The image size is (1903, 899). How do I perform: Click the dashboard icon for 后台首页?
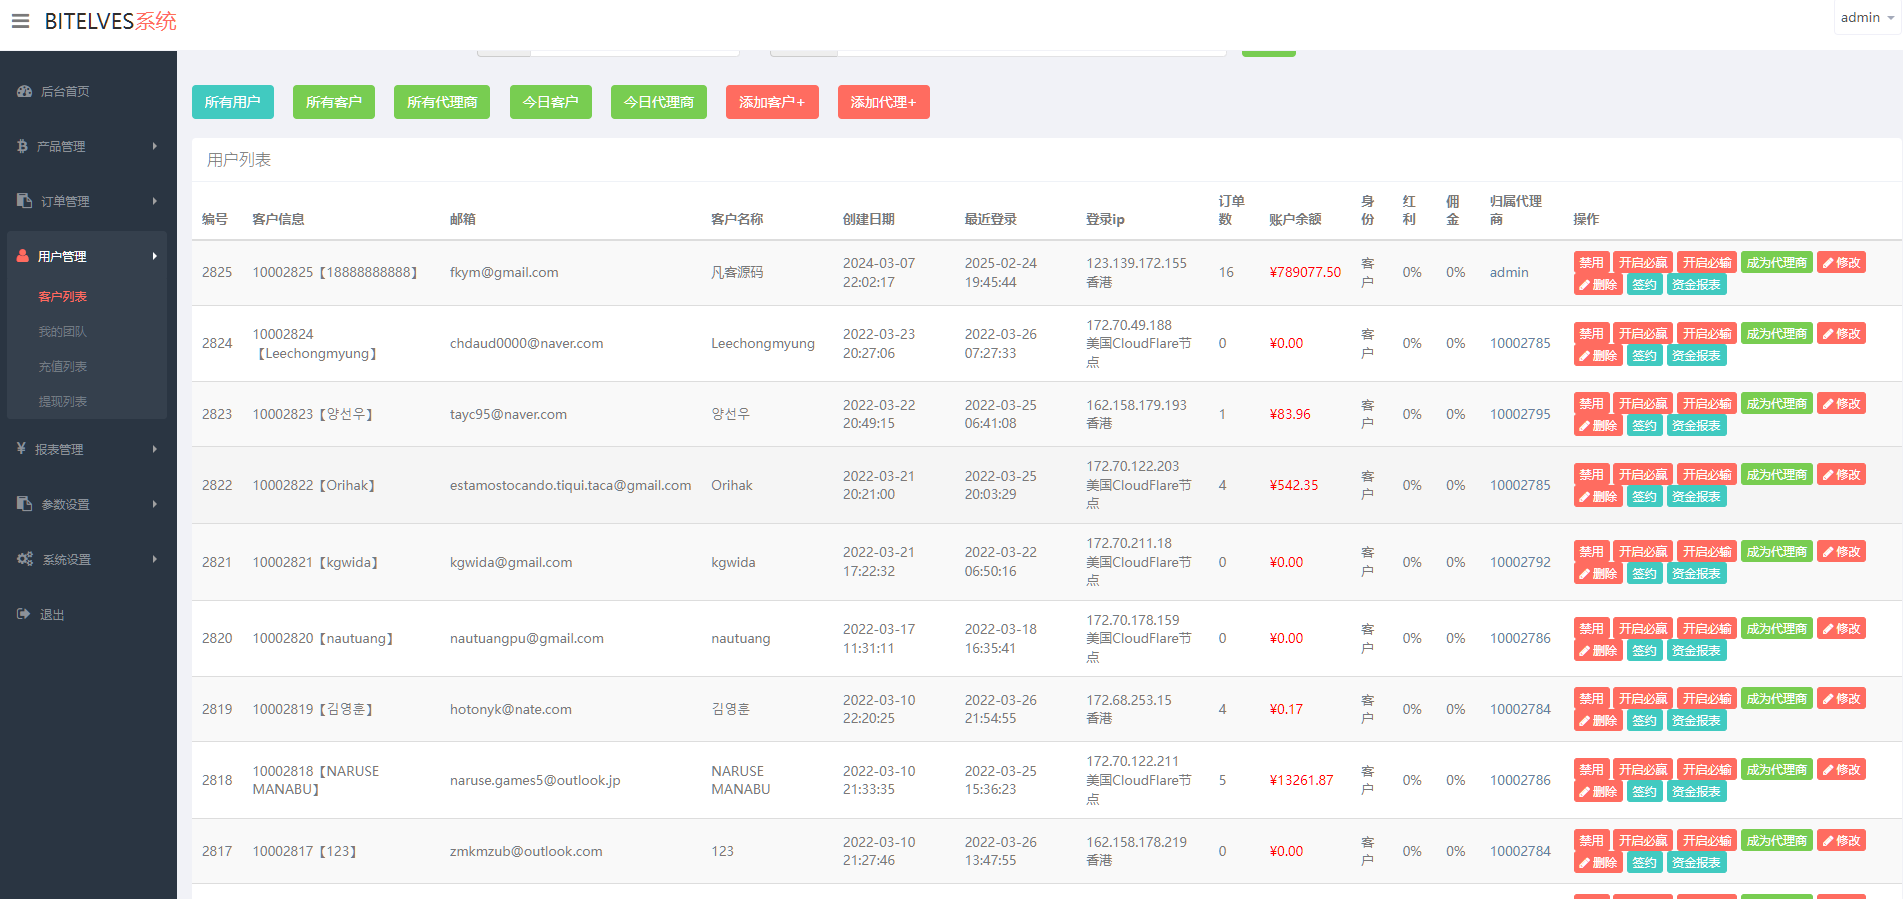[24, 91]
